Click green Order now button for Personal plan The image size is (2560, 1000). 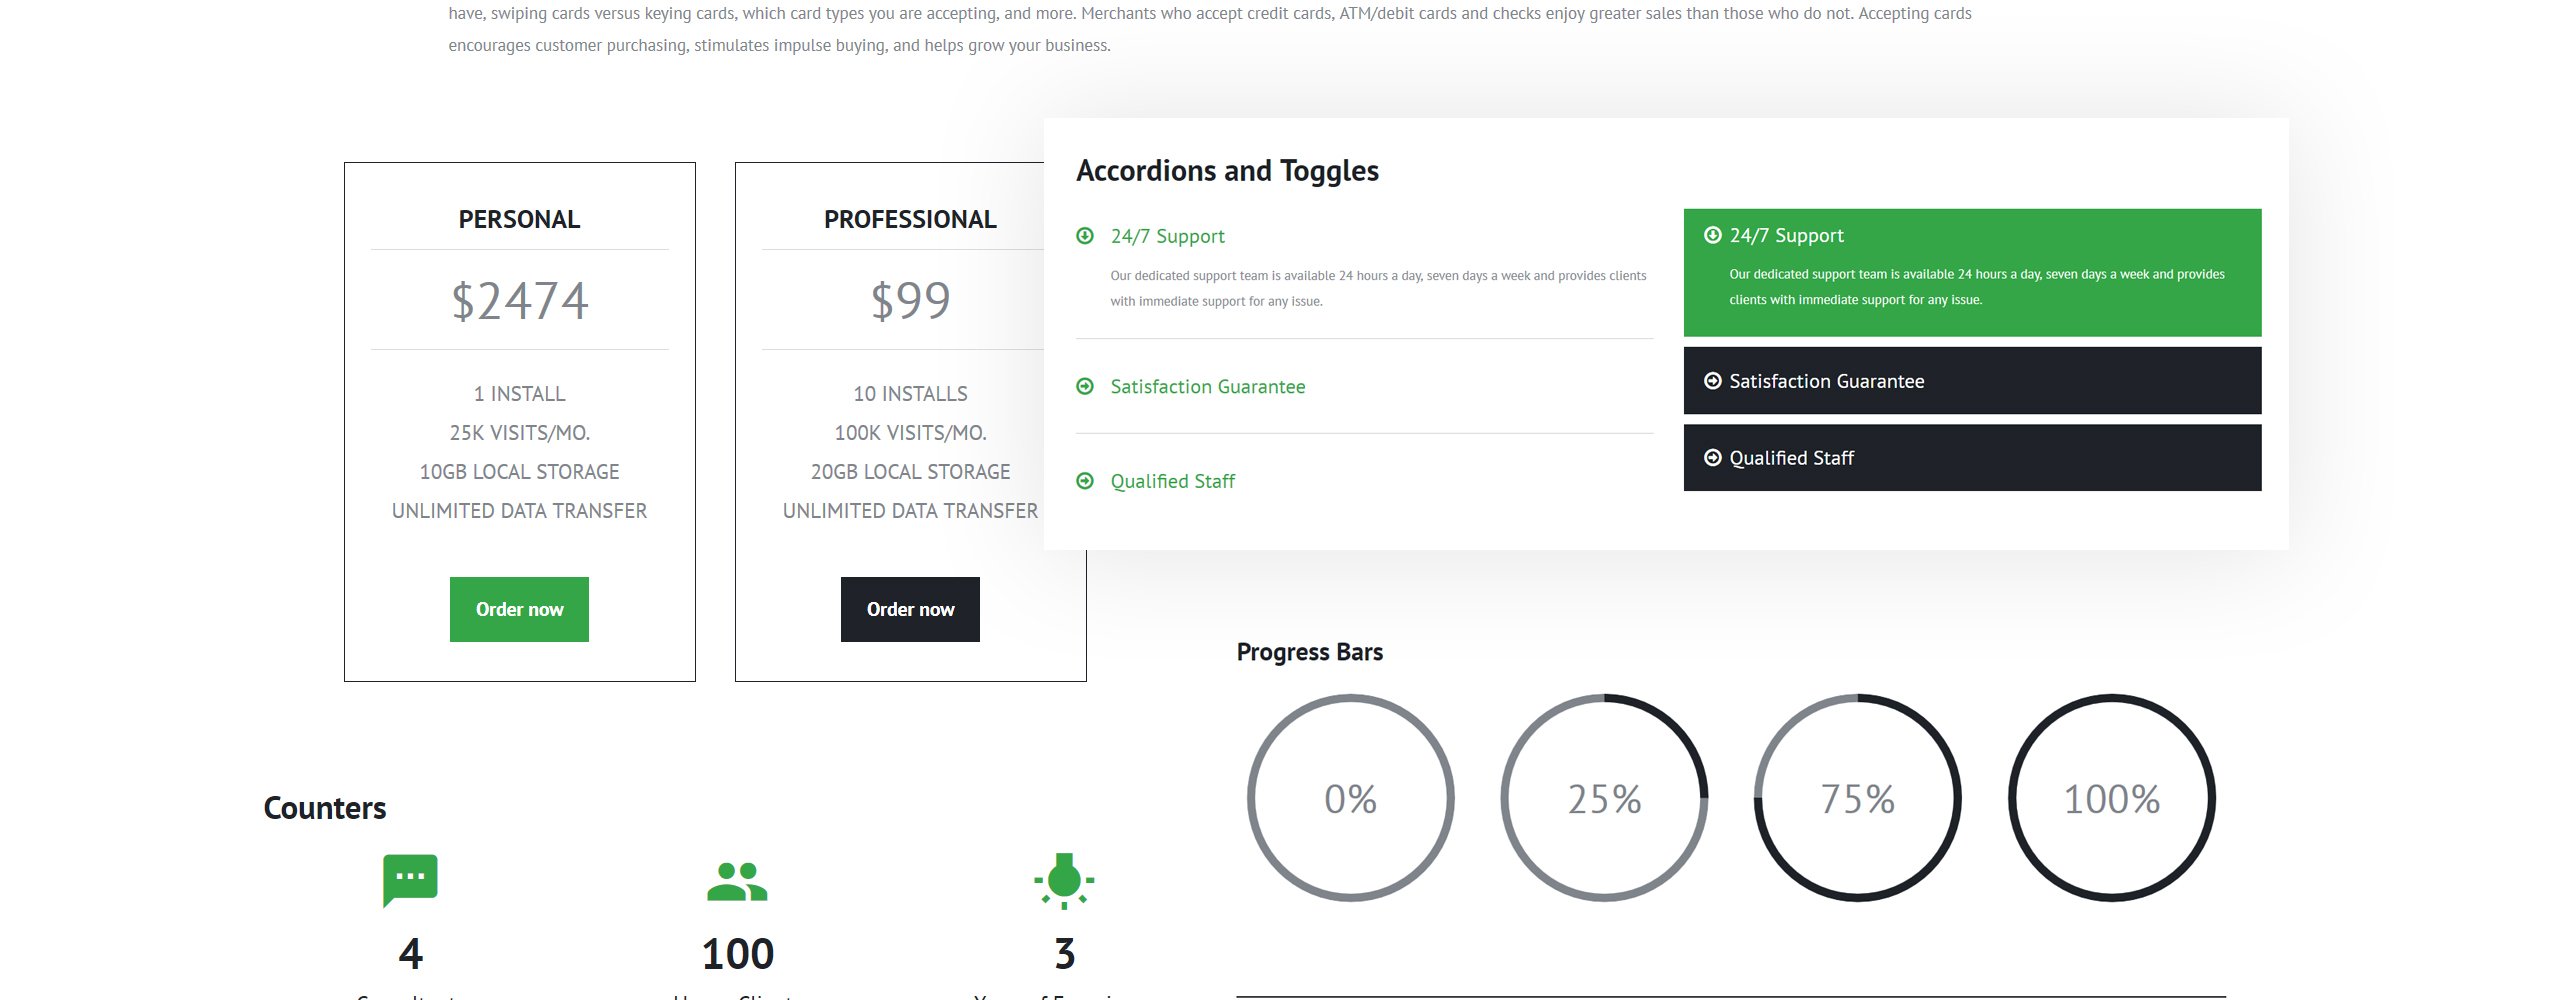click(519, 609)
